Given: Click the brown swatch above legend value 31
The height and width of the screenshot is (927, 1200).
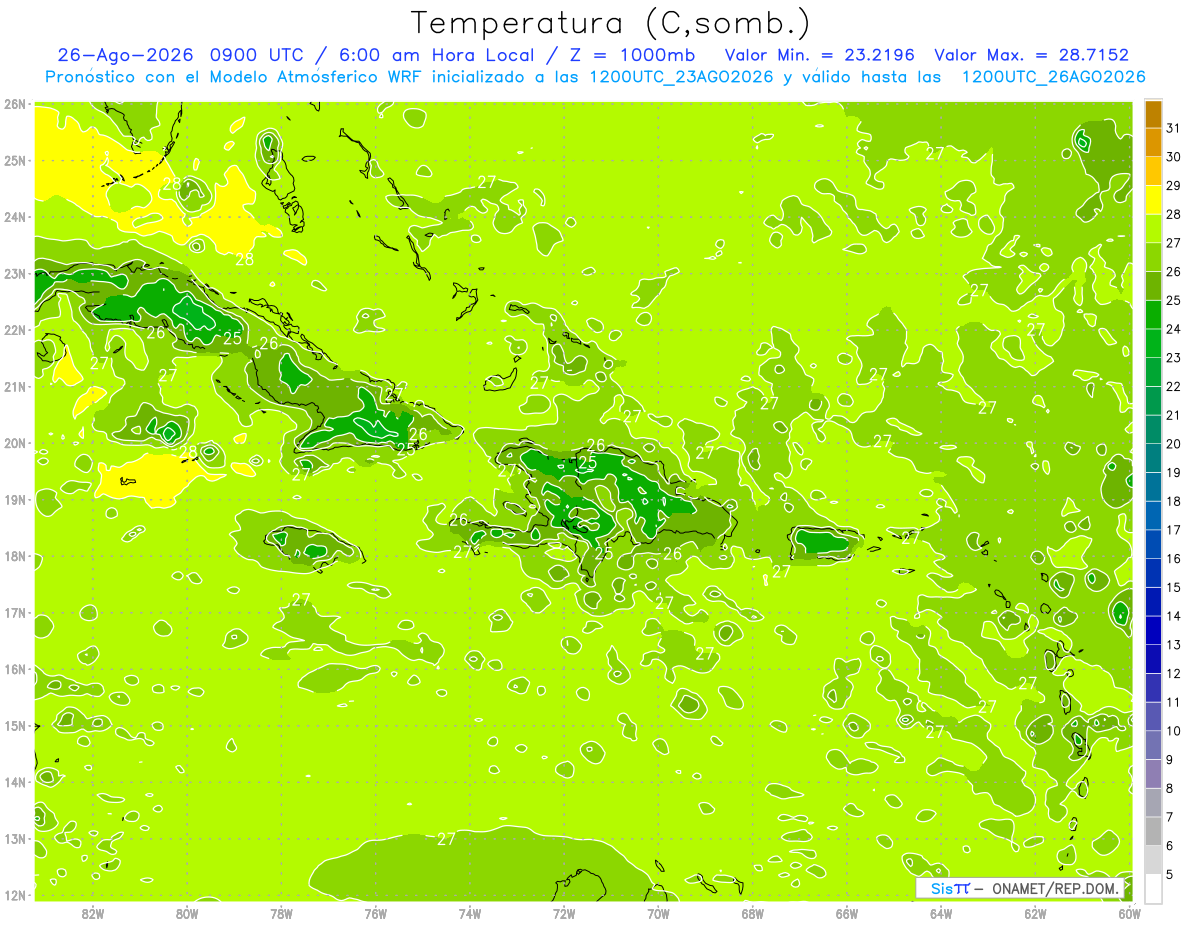Looking at the screenshot, I should (x=1153, y=115).
